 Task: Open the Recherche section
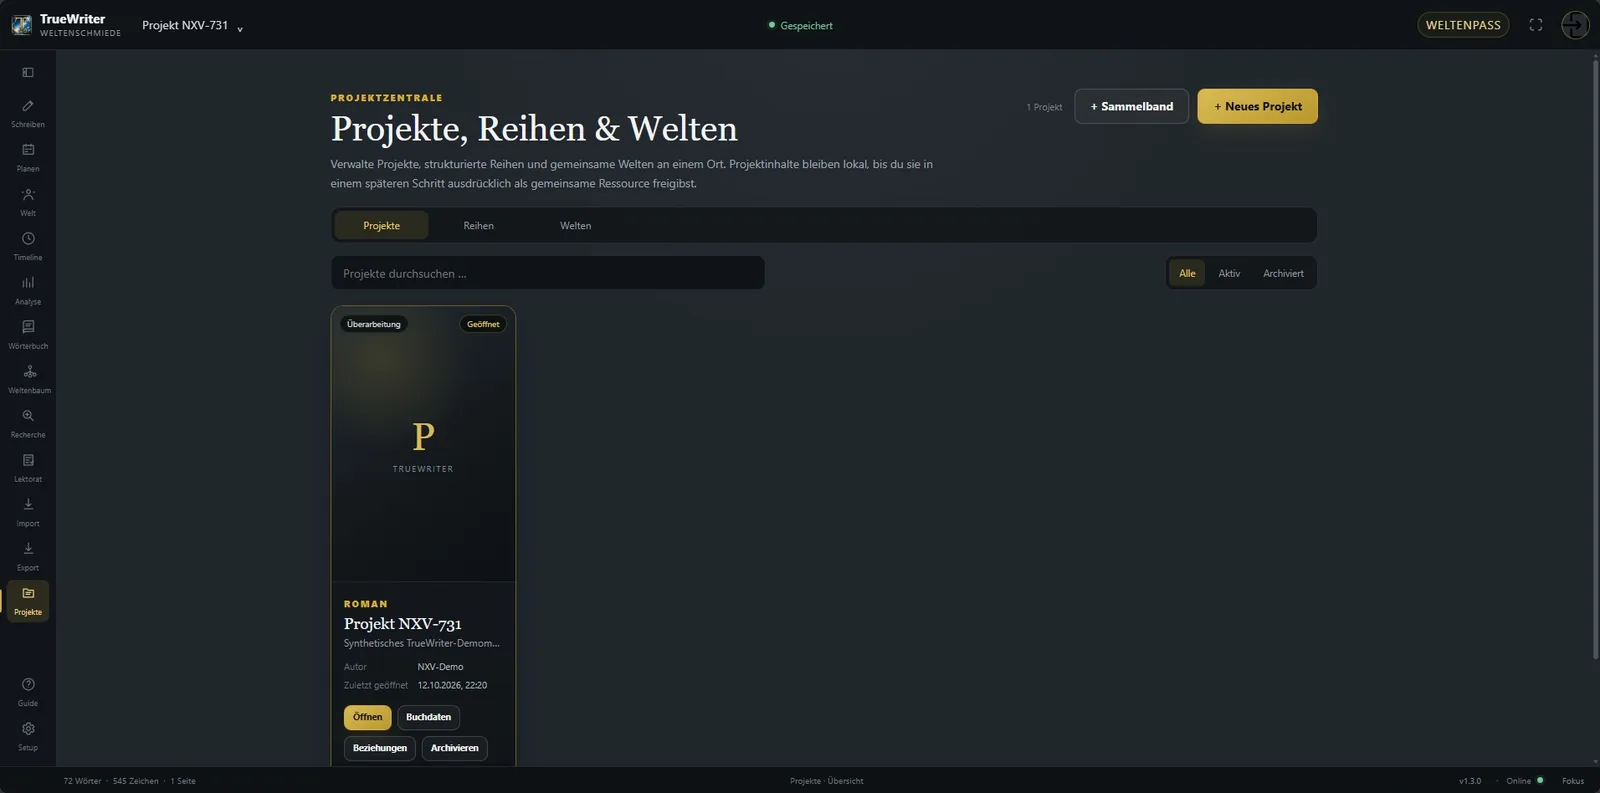28,423
